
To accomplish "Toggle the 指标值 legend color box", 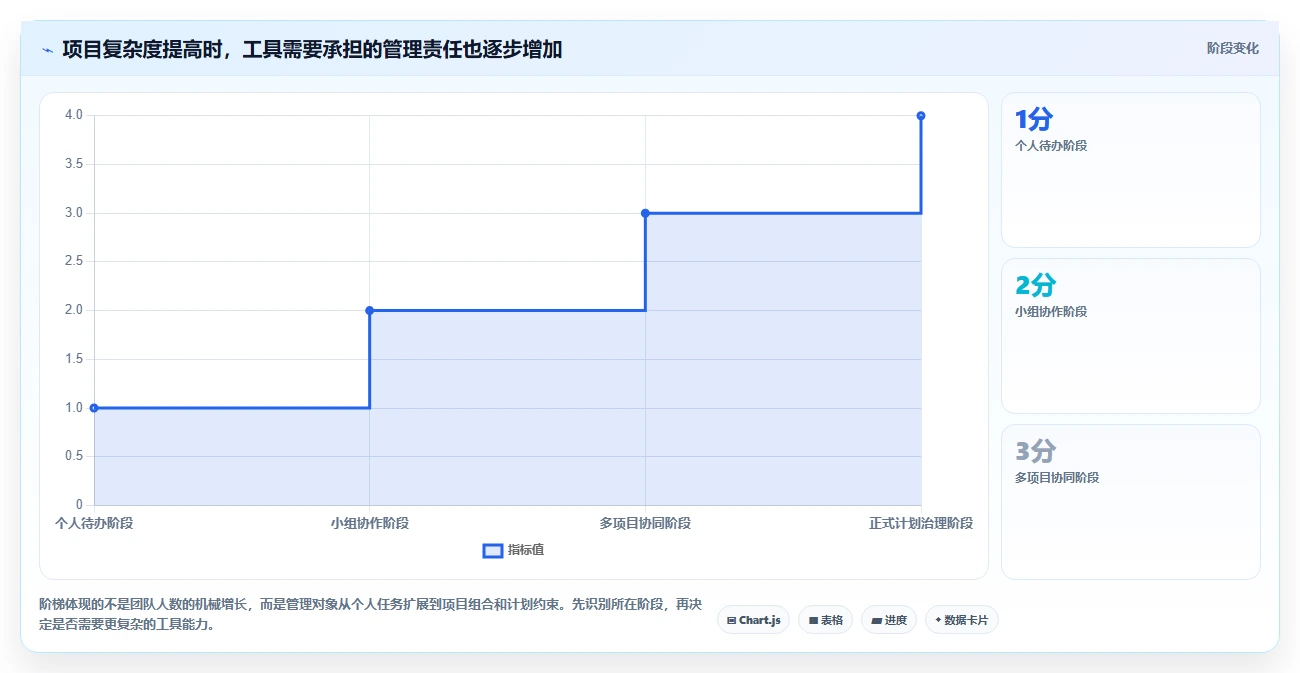I will tap(492, 550).
